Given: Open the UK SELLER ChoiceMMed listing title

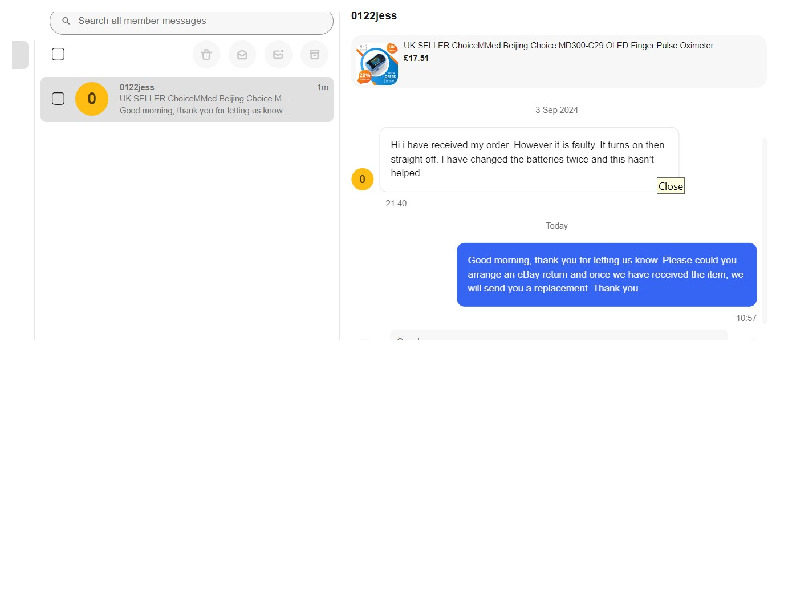Looking at the screenshot, I should point(558,46).
